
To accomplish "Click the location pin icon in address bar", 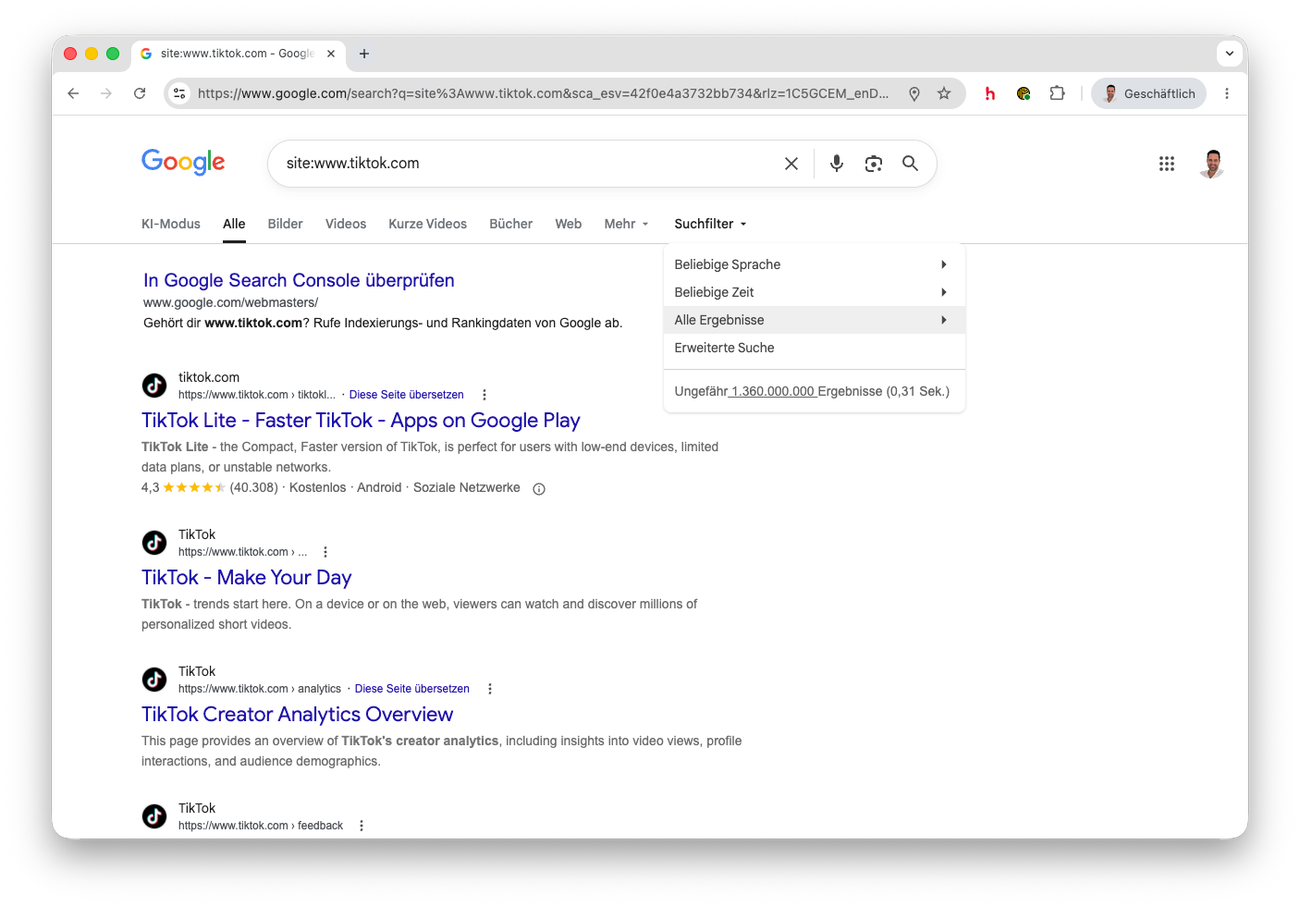I will point(914,93).
